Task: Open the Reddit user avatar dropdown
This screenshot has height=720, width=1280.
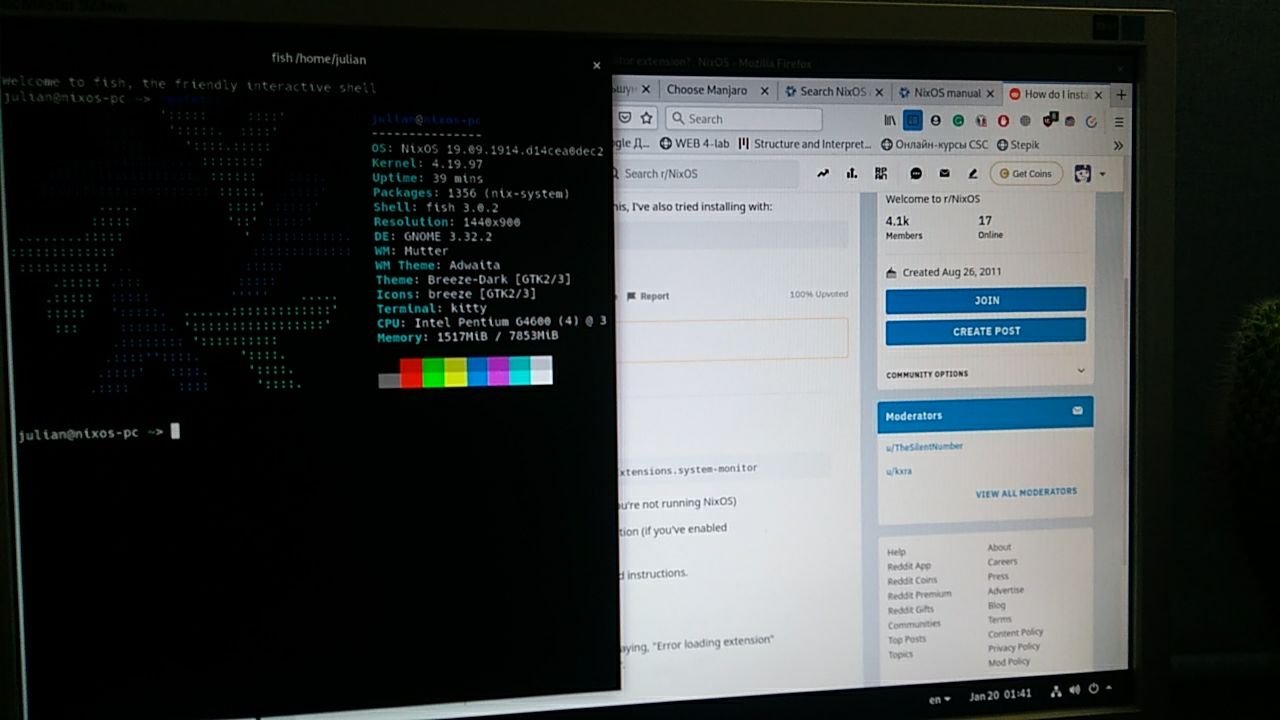Action: pyautogui.click(x=1090, y=174)
